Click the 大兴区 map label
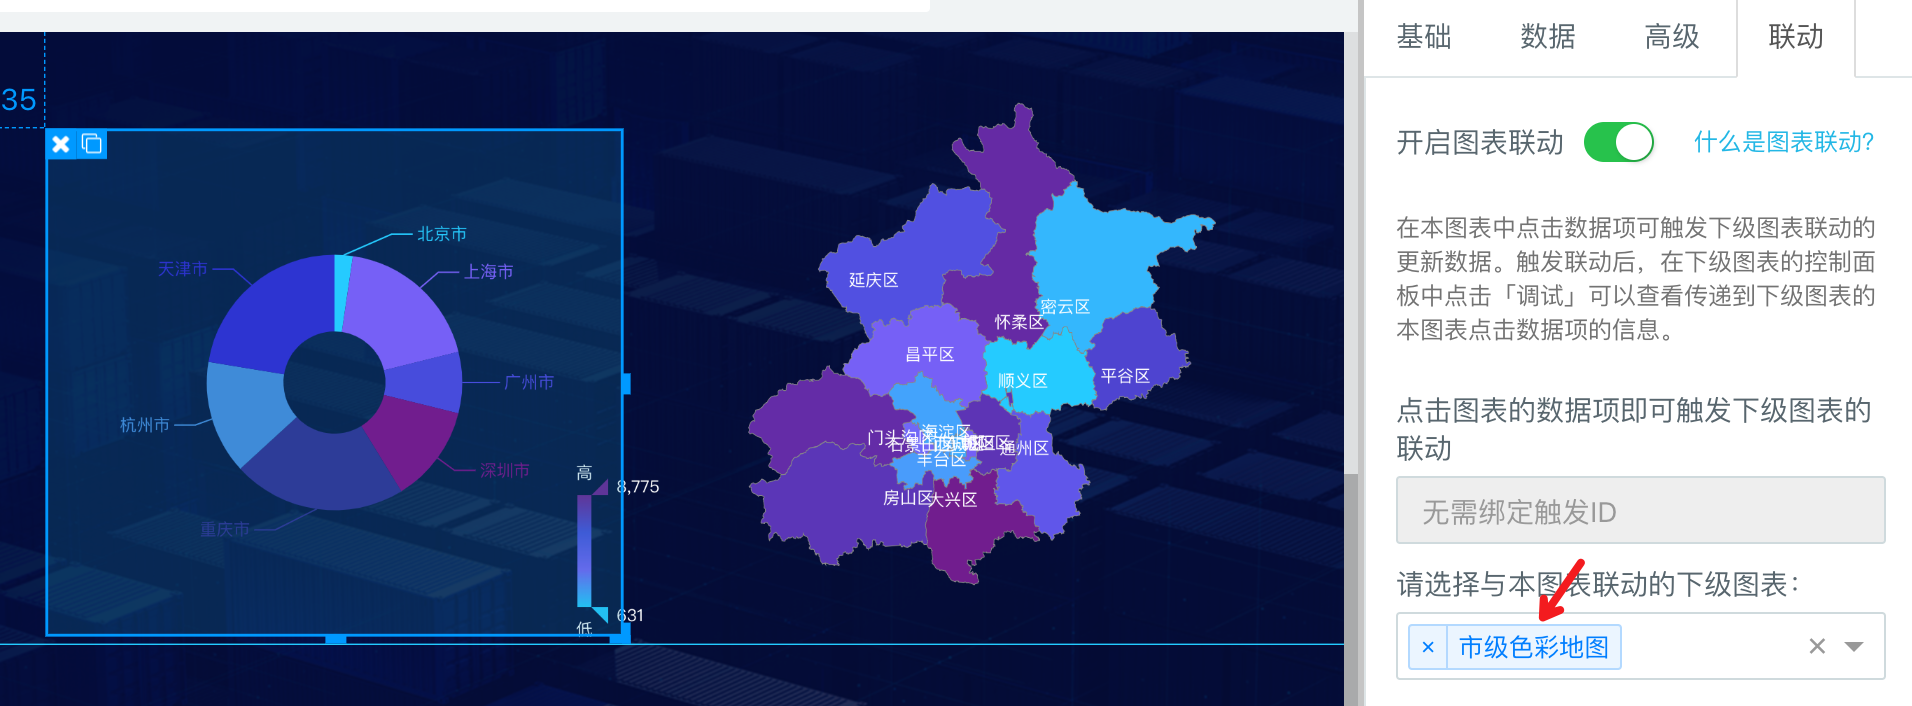 [x=954, y=499]
